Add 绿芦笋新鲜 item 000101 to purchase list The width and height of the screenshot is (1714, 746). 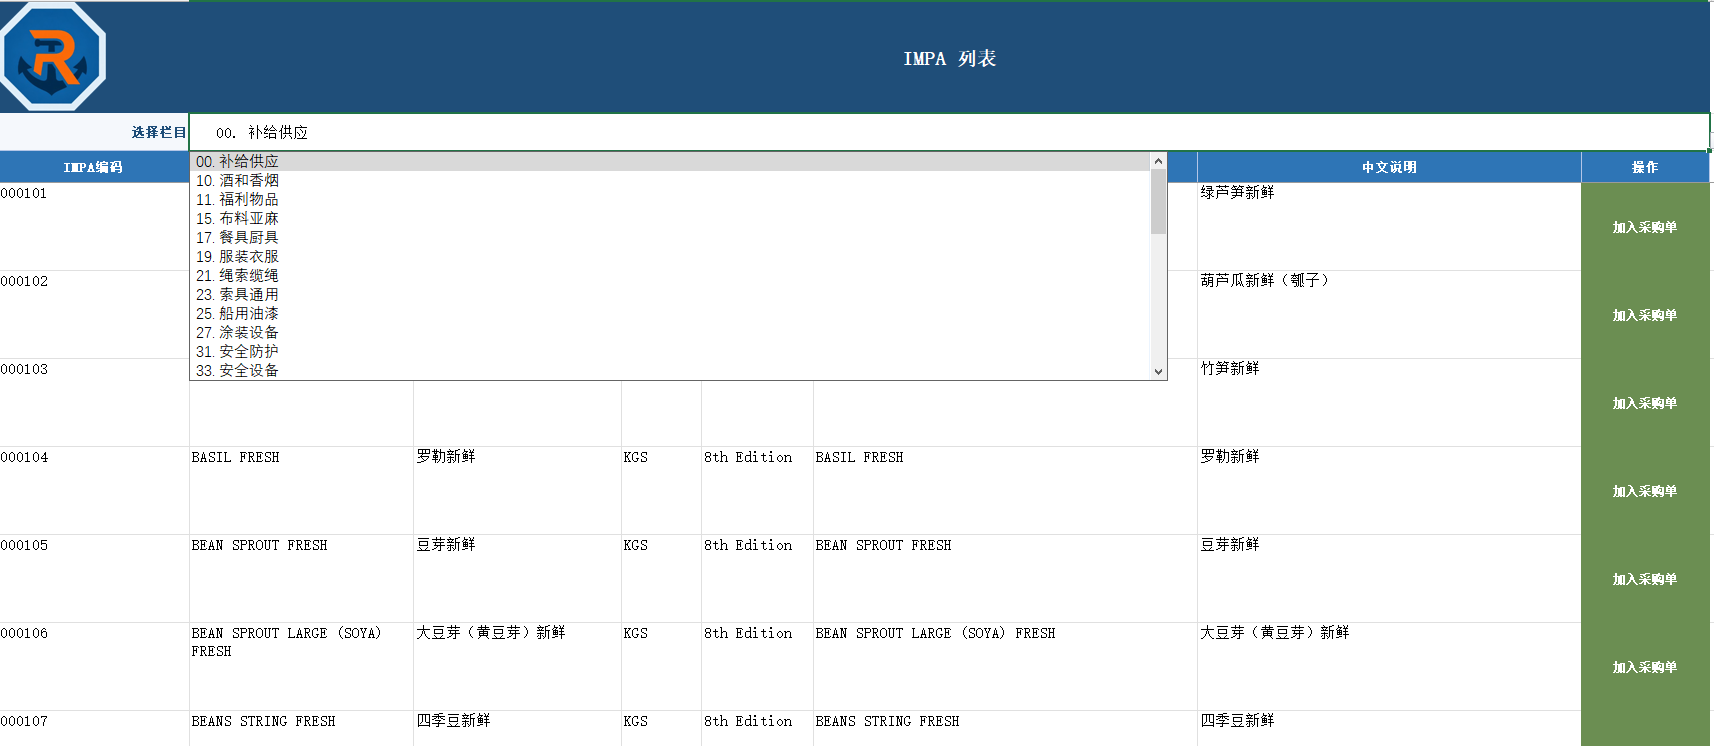(x=1645, y=227)
